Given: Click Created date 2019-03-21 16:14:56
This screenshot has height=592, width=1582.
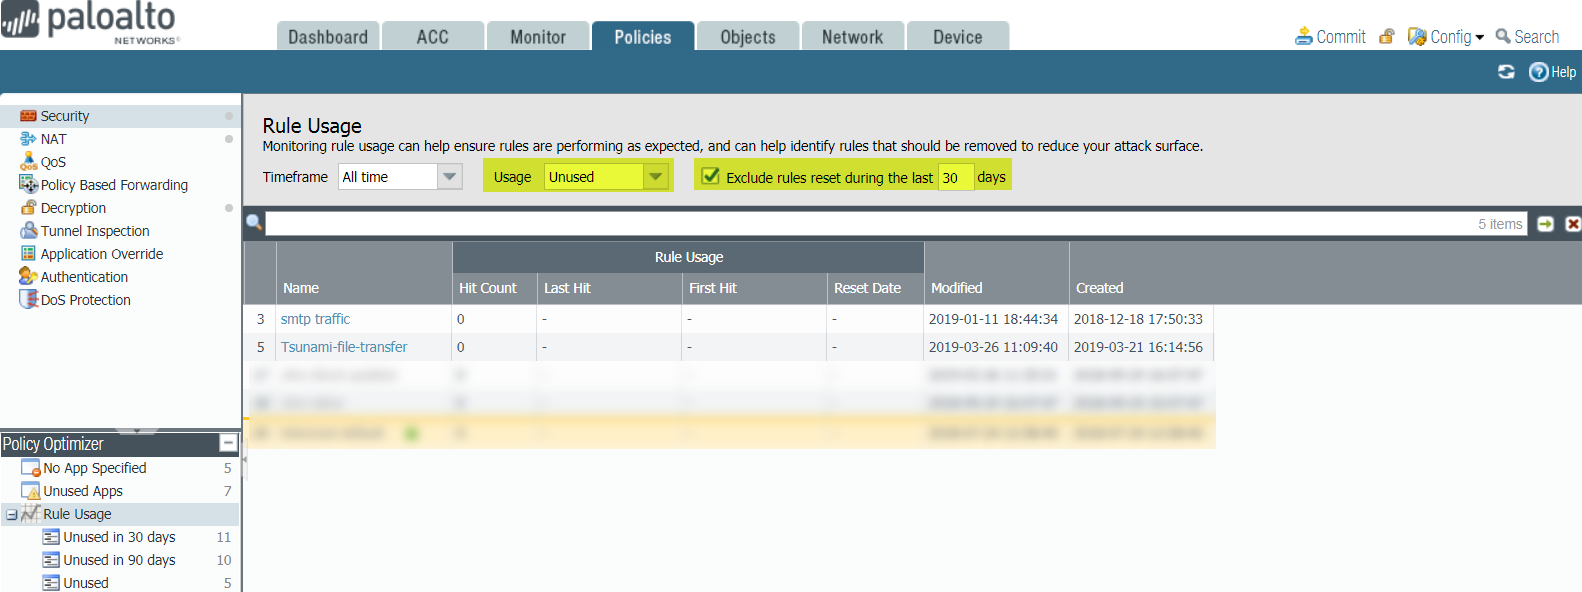Looking at the screenshot, I should pyautogui.click(x=1138, y=347).
